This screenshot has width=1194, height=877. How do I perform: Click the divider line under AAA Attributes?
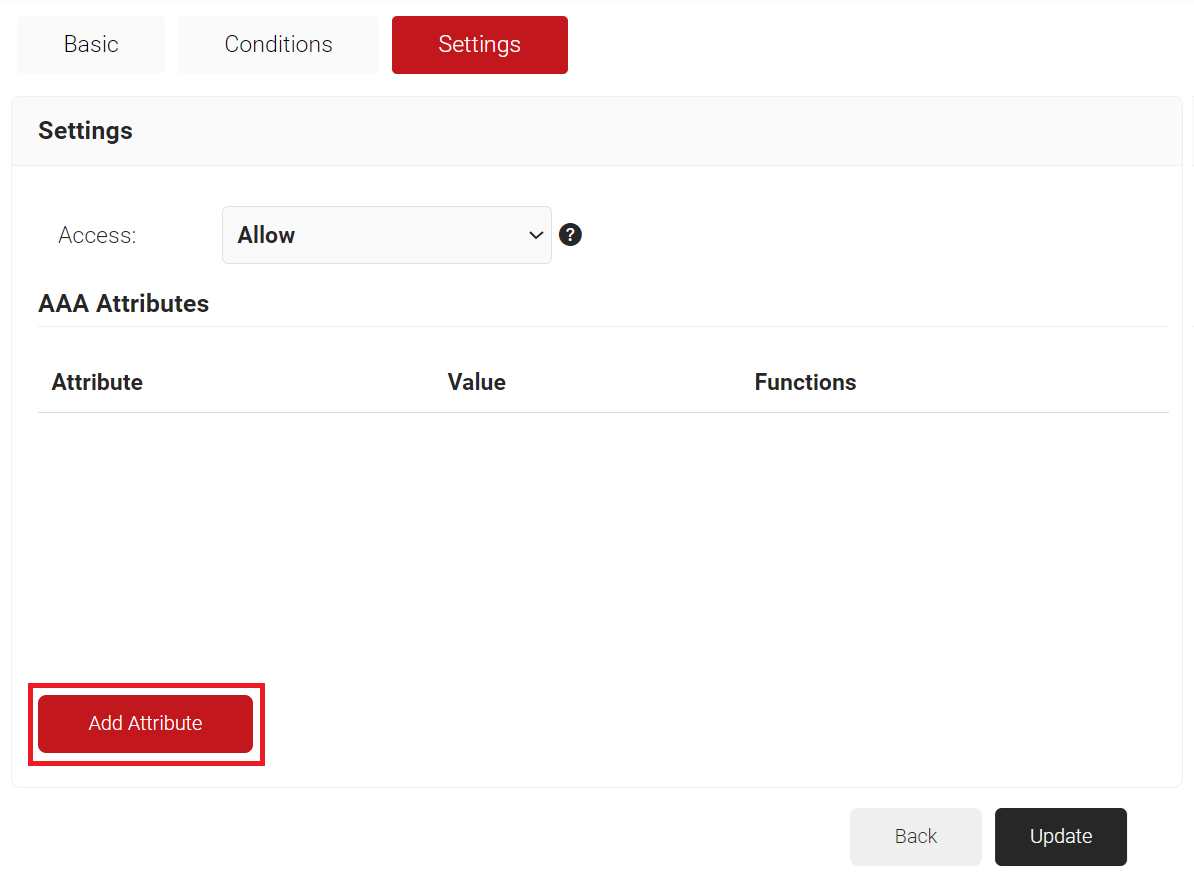600,326
